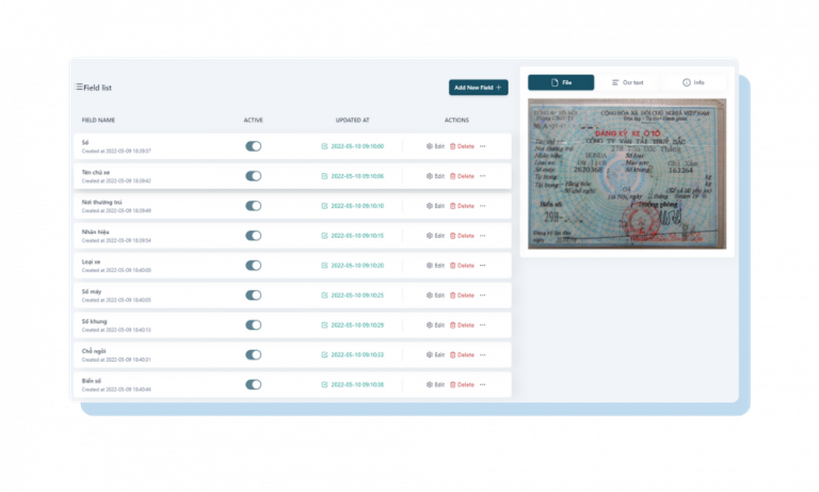Open more options for Tên chủ xe row
The image size is (819, 492).
coord(483,176)
